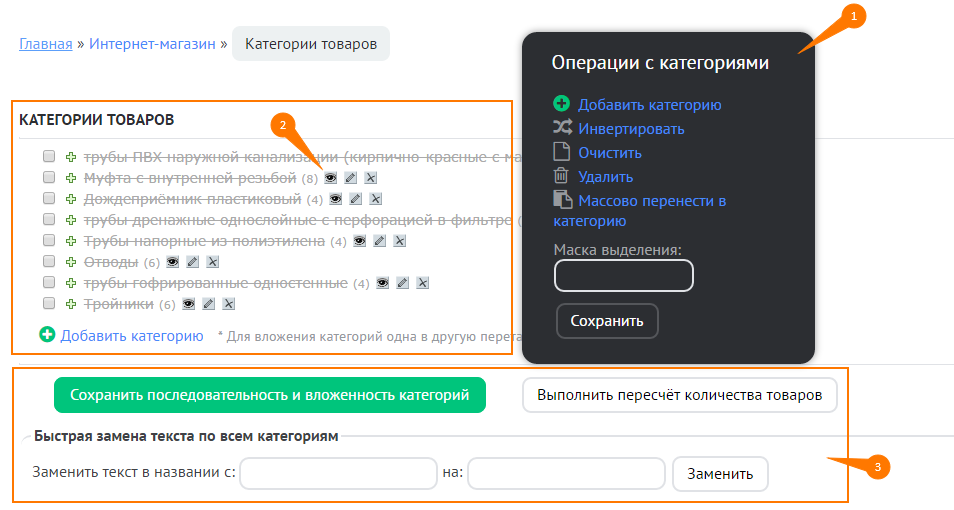The height and width of the screenshot is (510, 954).
Task: Click edit pencil icon for Отводы category
Action: click(193, 262)
